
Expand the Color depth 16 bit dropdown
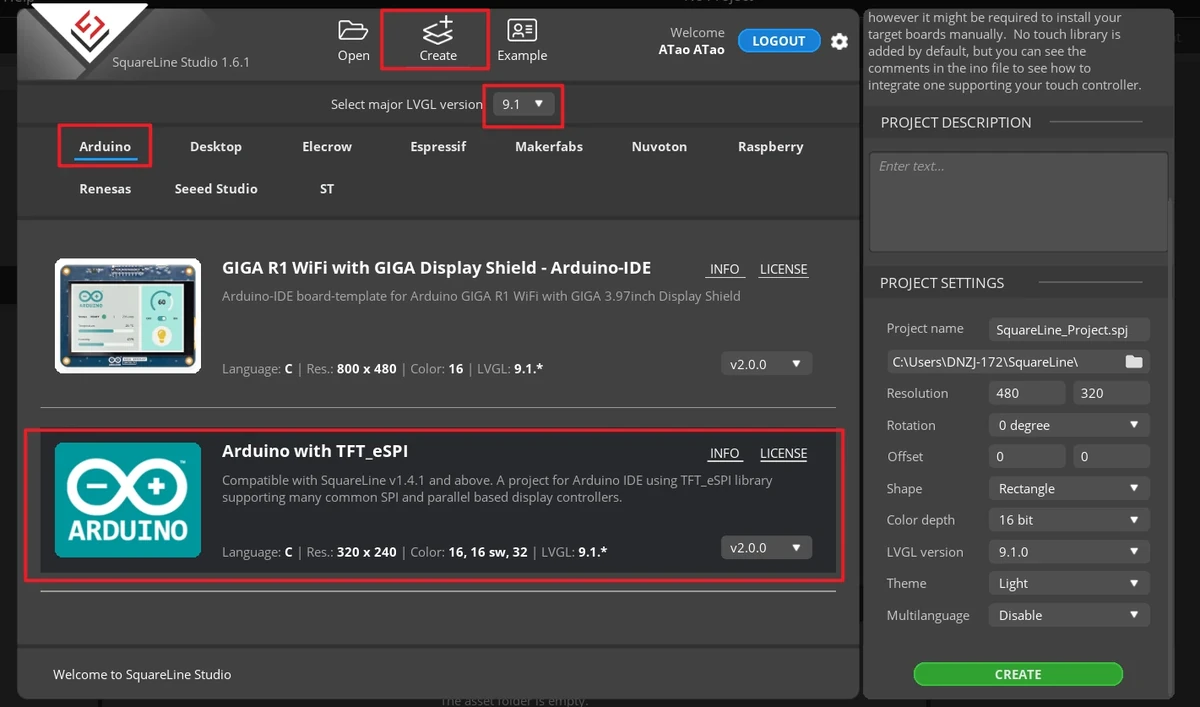1068,520
